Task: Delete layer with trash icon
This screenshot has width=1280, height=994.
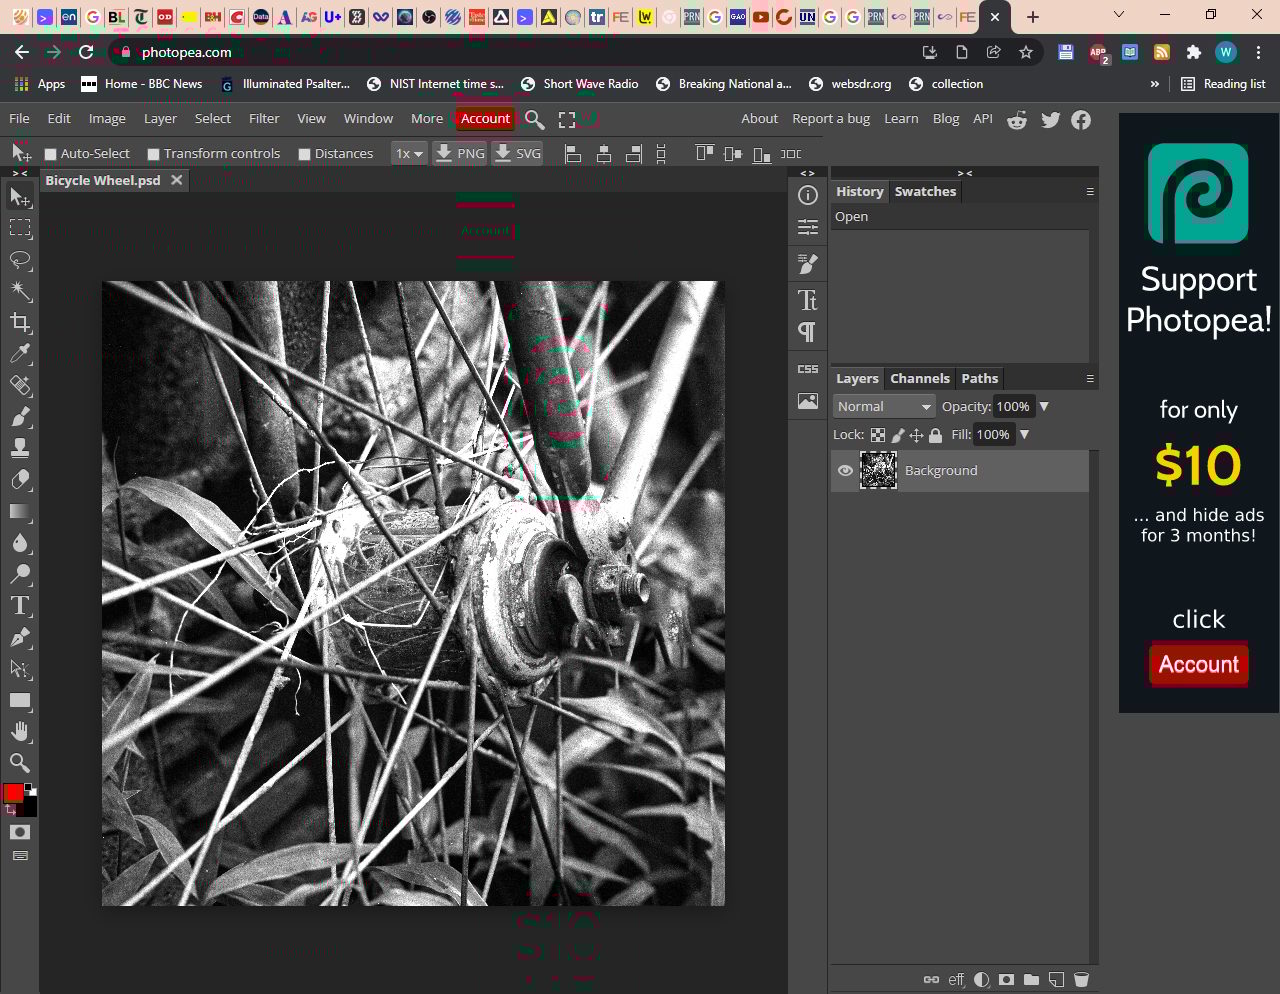Action: [1081, 980]
